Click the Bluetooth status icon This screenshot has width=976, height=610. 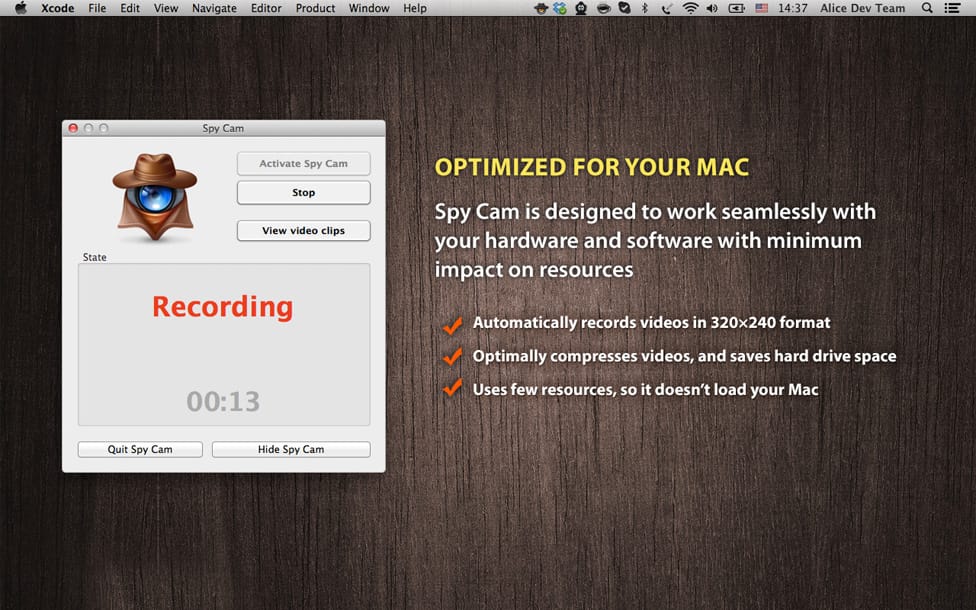tap(645, 8)
